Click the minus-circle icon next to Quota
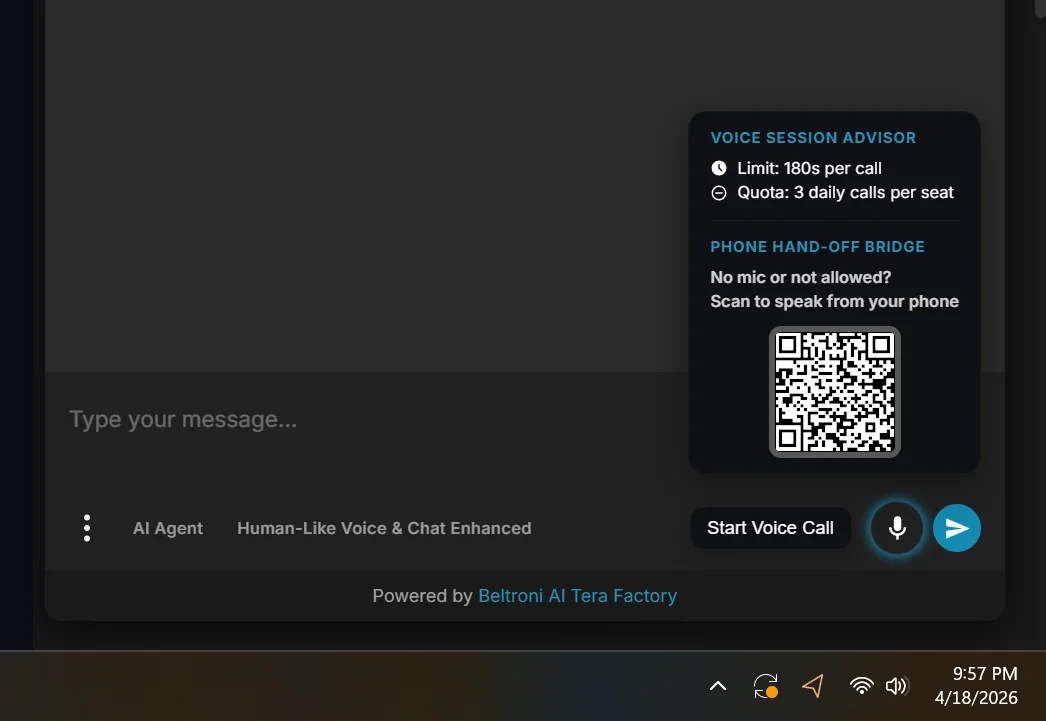The width and height of the screenshot is (1046, 721). [718, 193]
